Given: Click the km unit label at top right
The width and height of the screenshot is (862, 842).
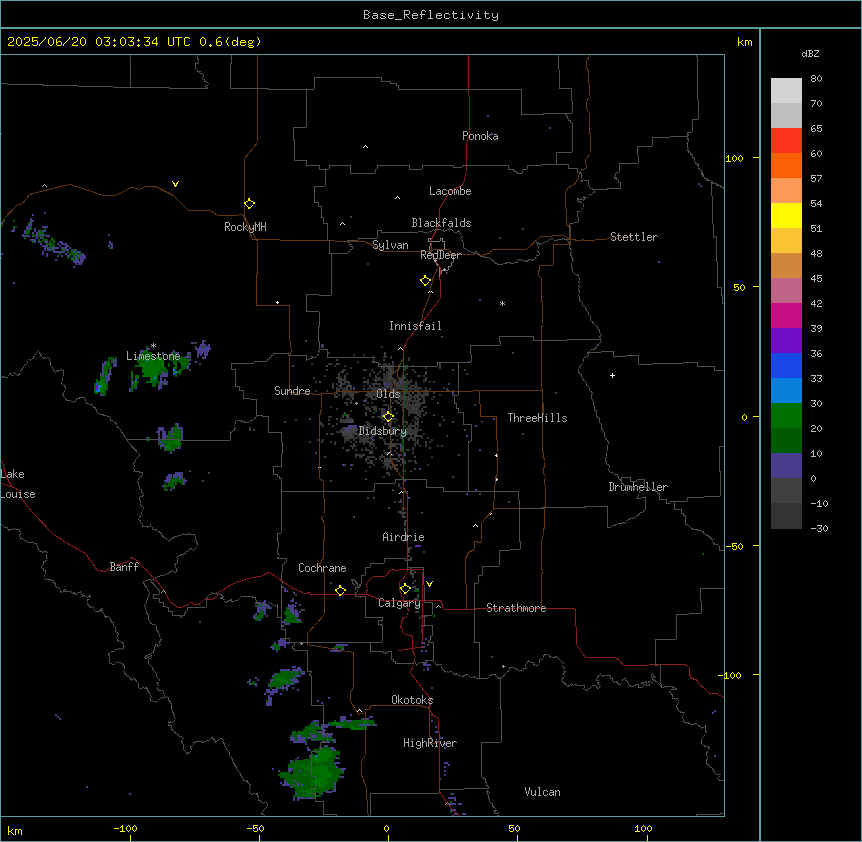Looking at the screenshot, I should click(x=744, y=42).
